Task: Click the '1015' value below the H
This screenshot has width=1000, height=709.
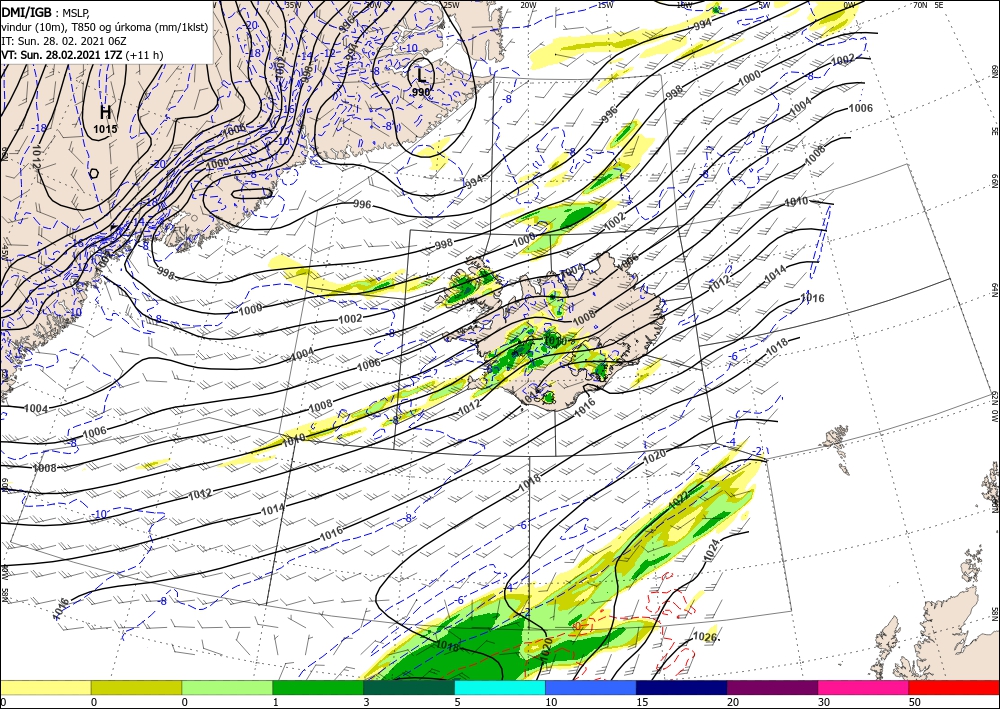Action: pyautogui.click(x=105, y=129)
